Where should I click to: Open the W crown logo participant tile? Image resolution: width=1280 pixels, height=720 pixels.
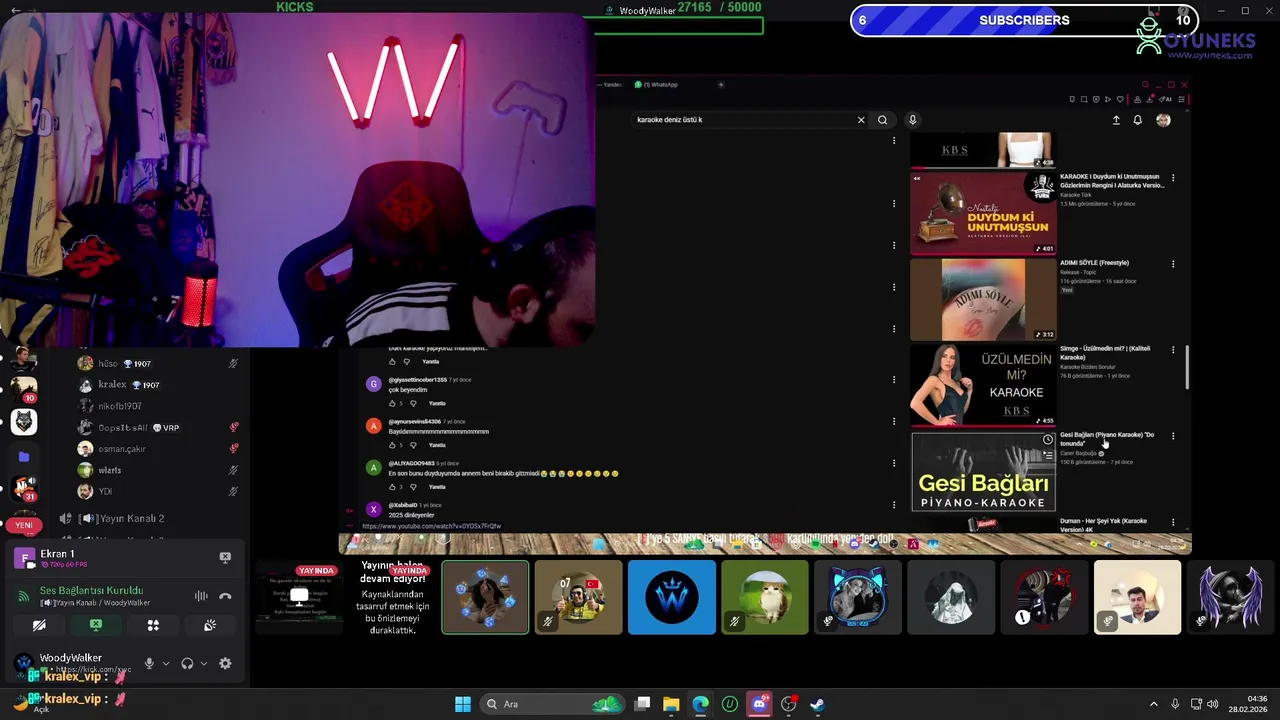(672, 597)
